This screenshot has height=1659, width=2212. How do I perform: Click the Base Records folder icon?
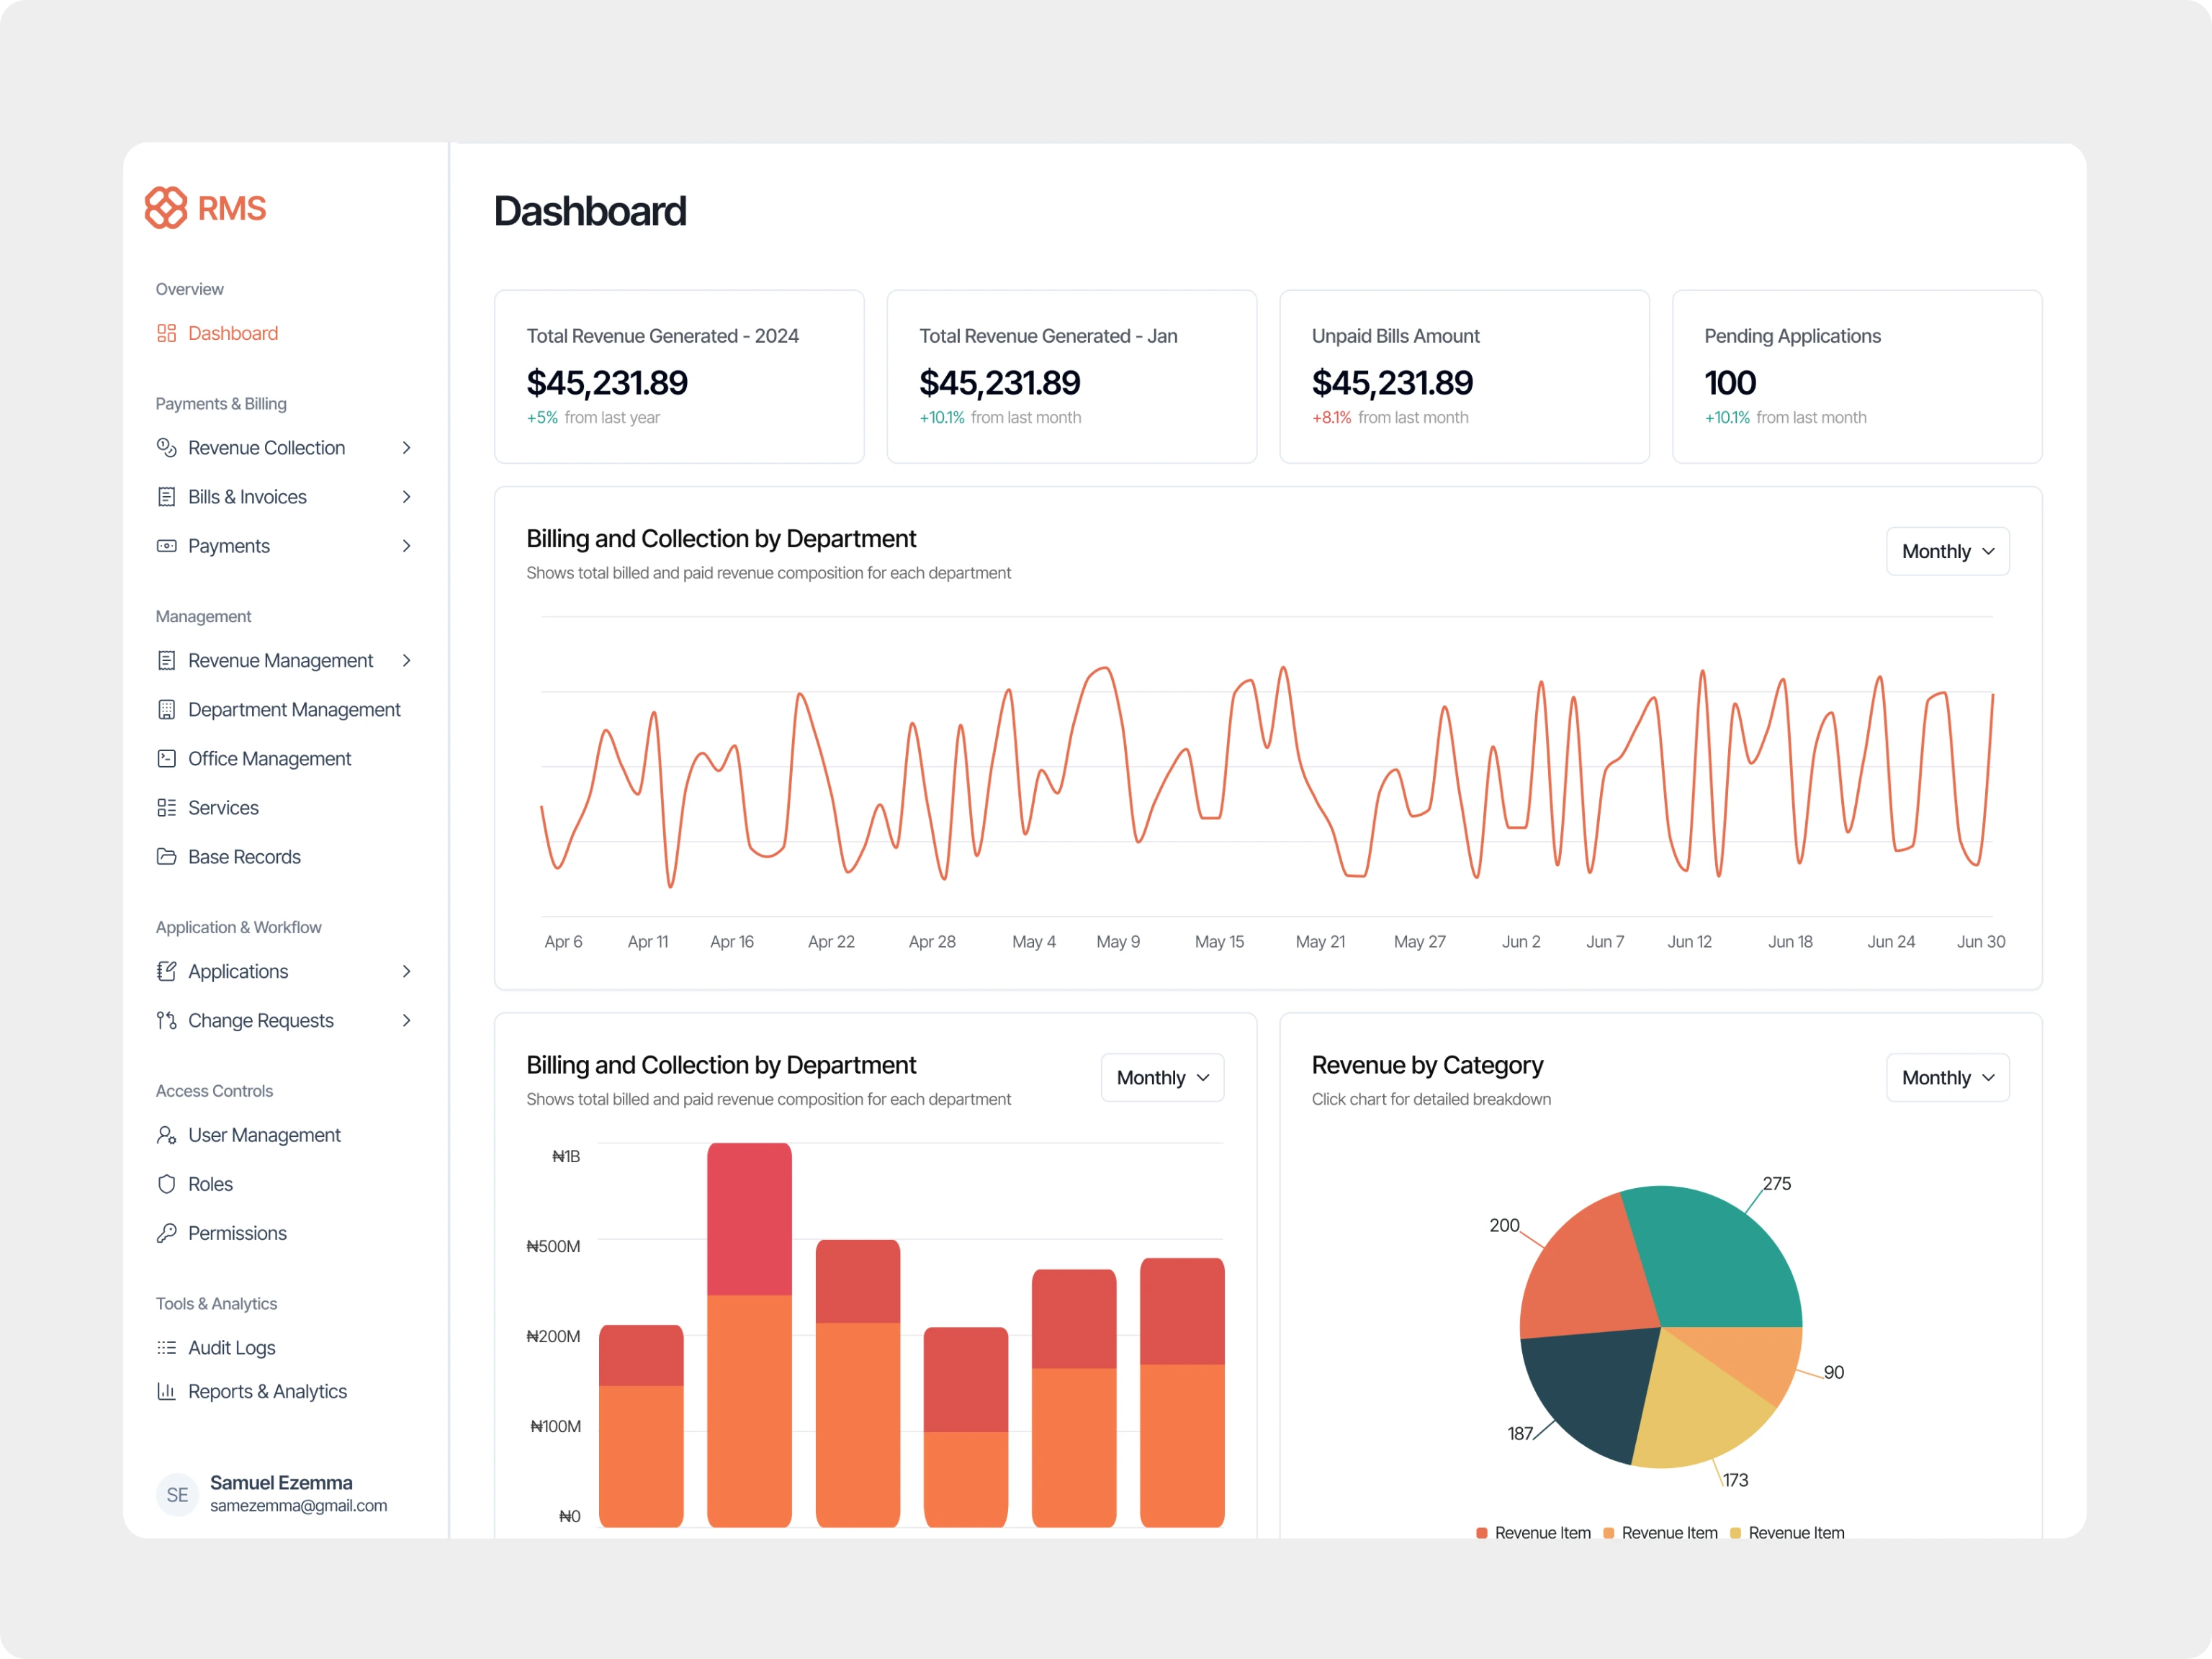166,856
